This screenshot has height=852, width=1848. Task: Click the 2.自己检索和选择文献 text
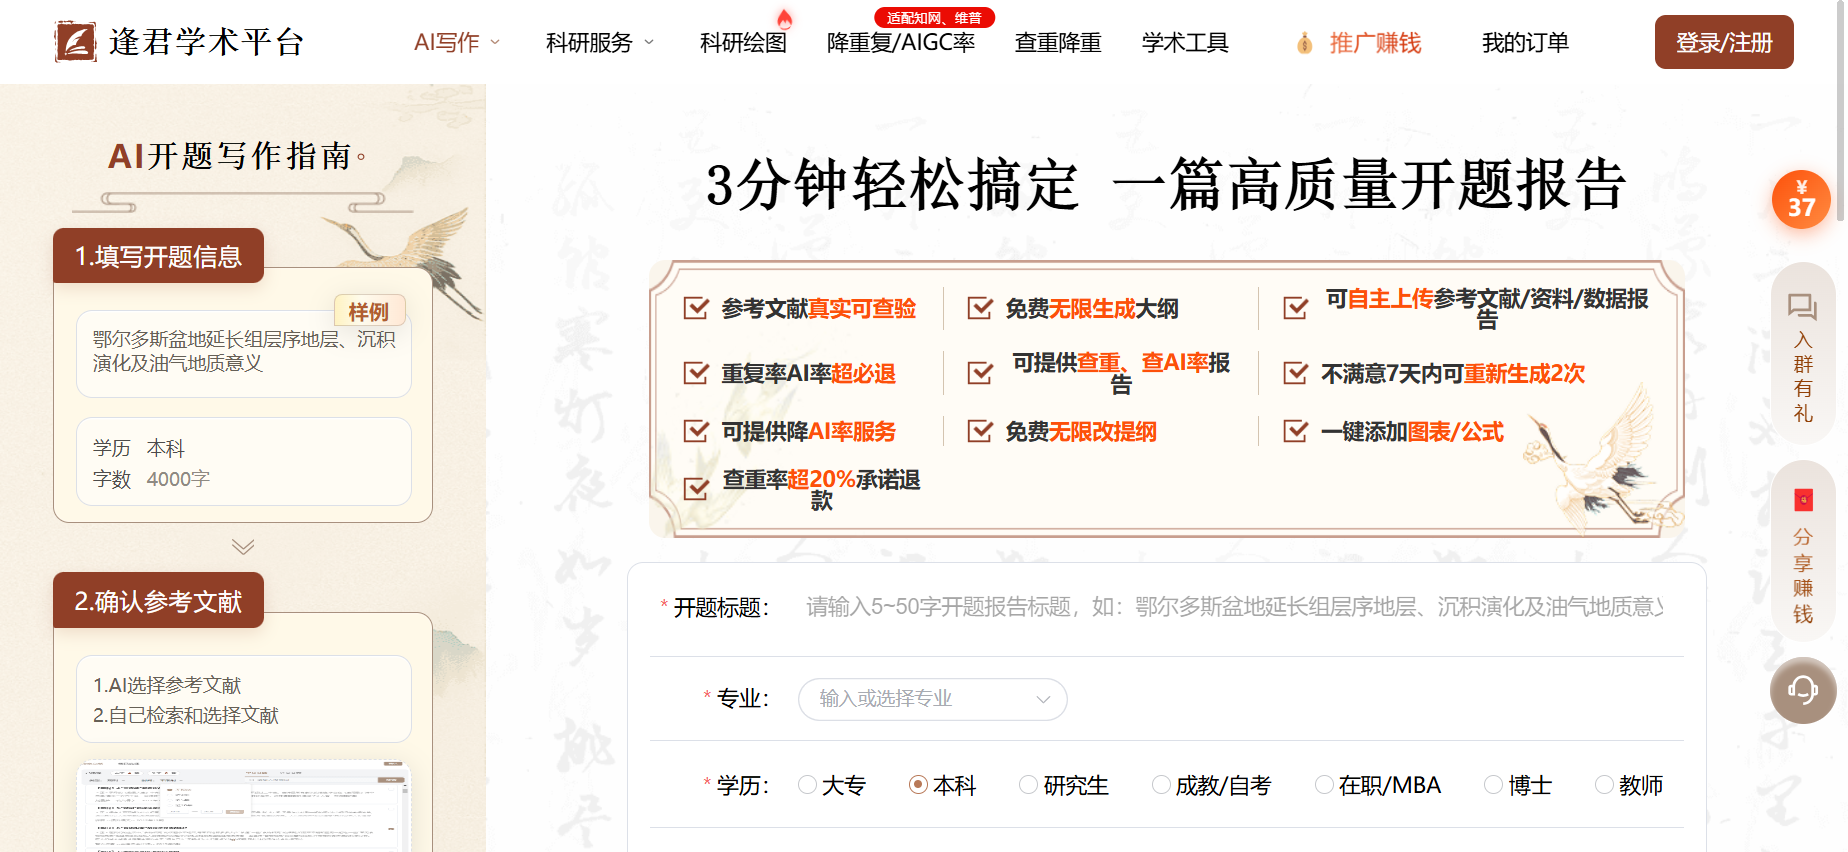[x=186, y=715]
